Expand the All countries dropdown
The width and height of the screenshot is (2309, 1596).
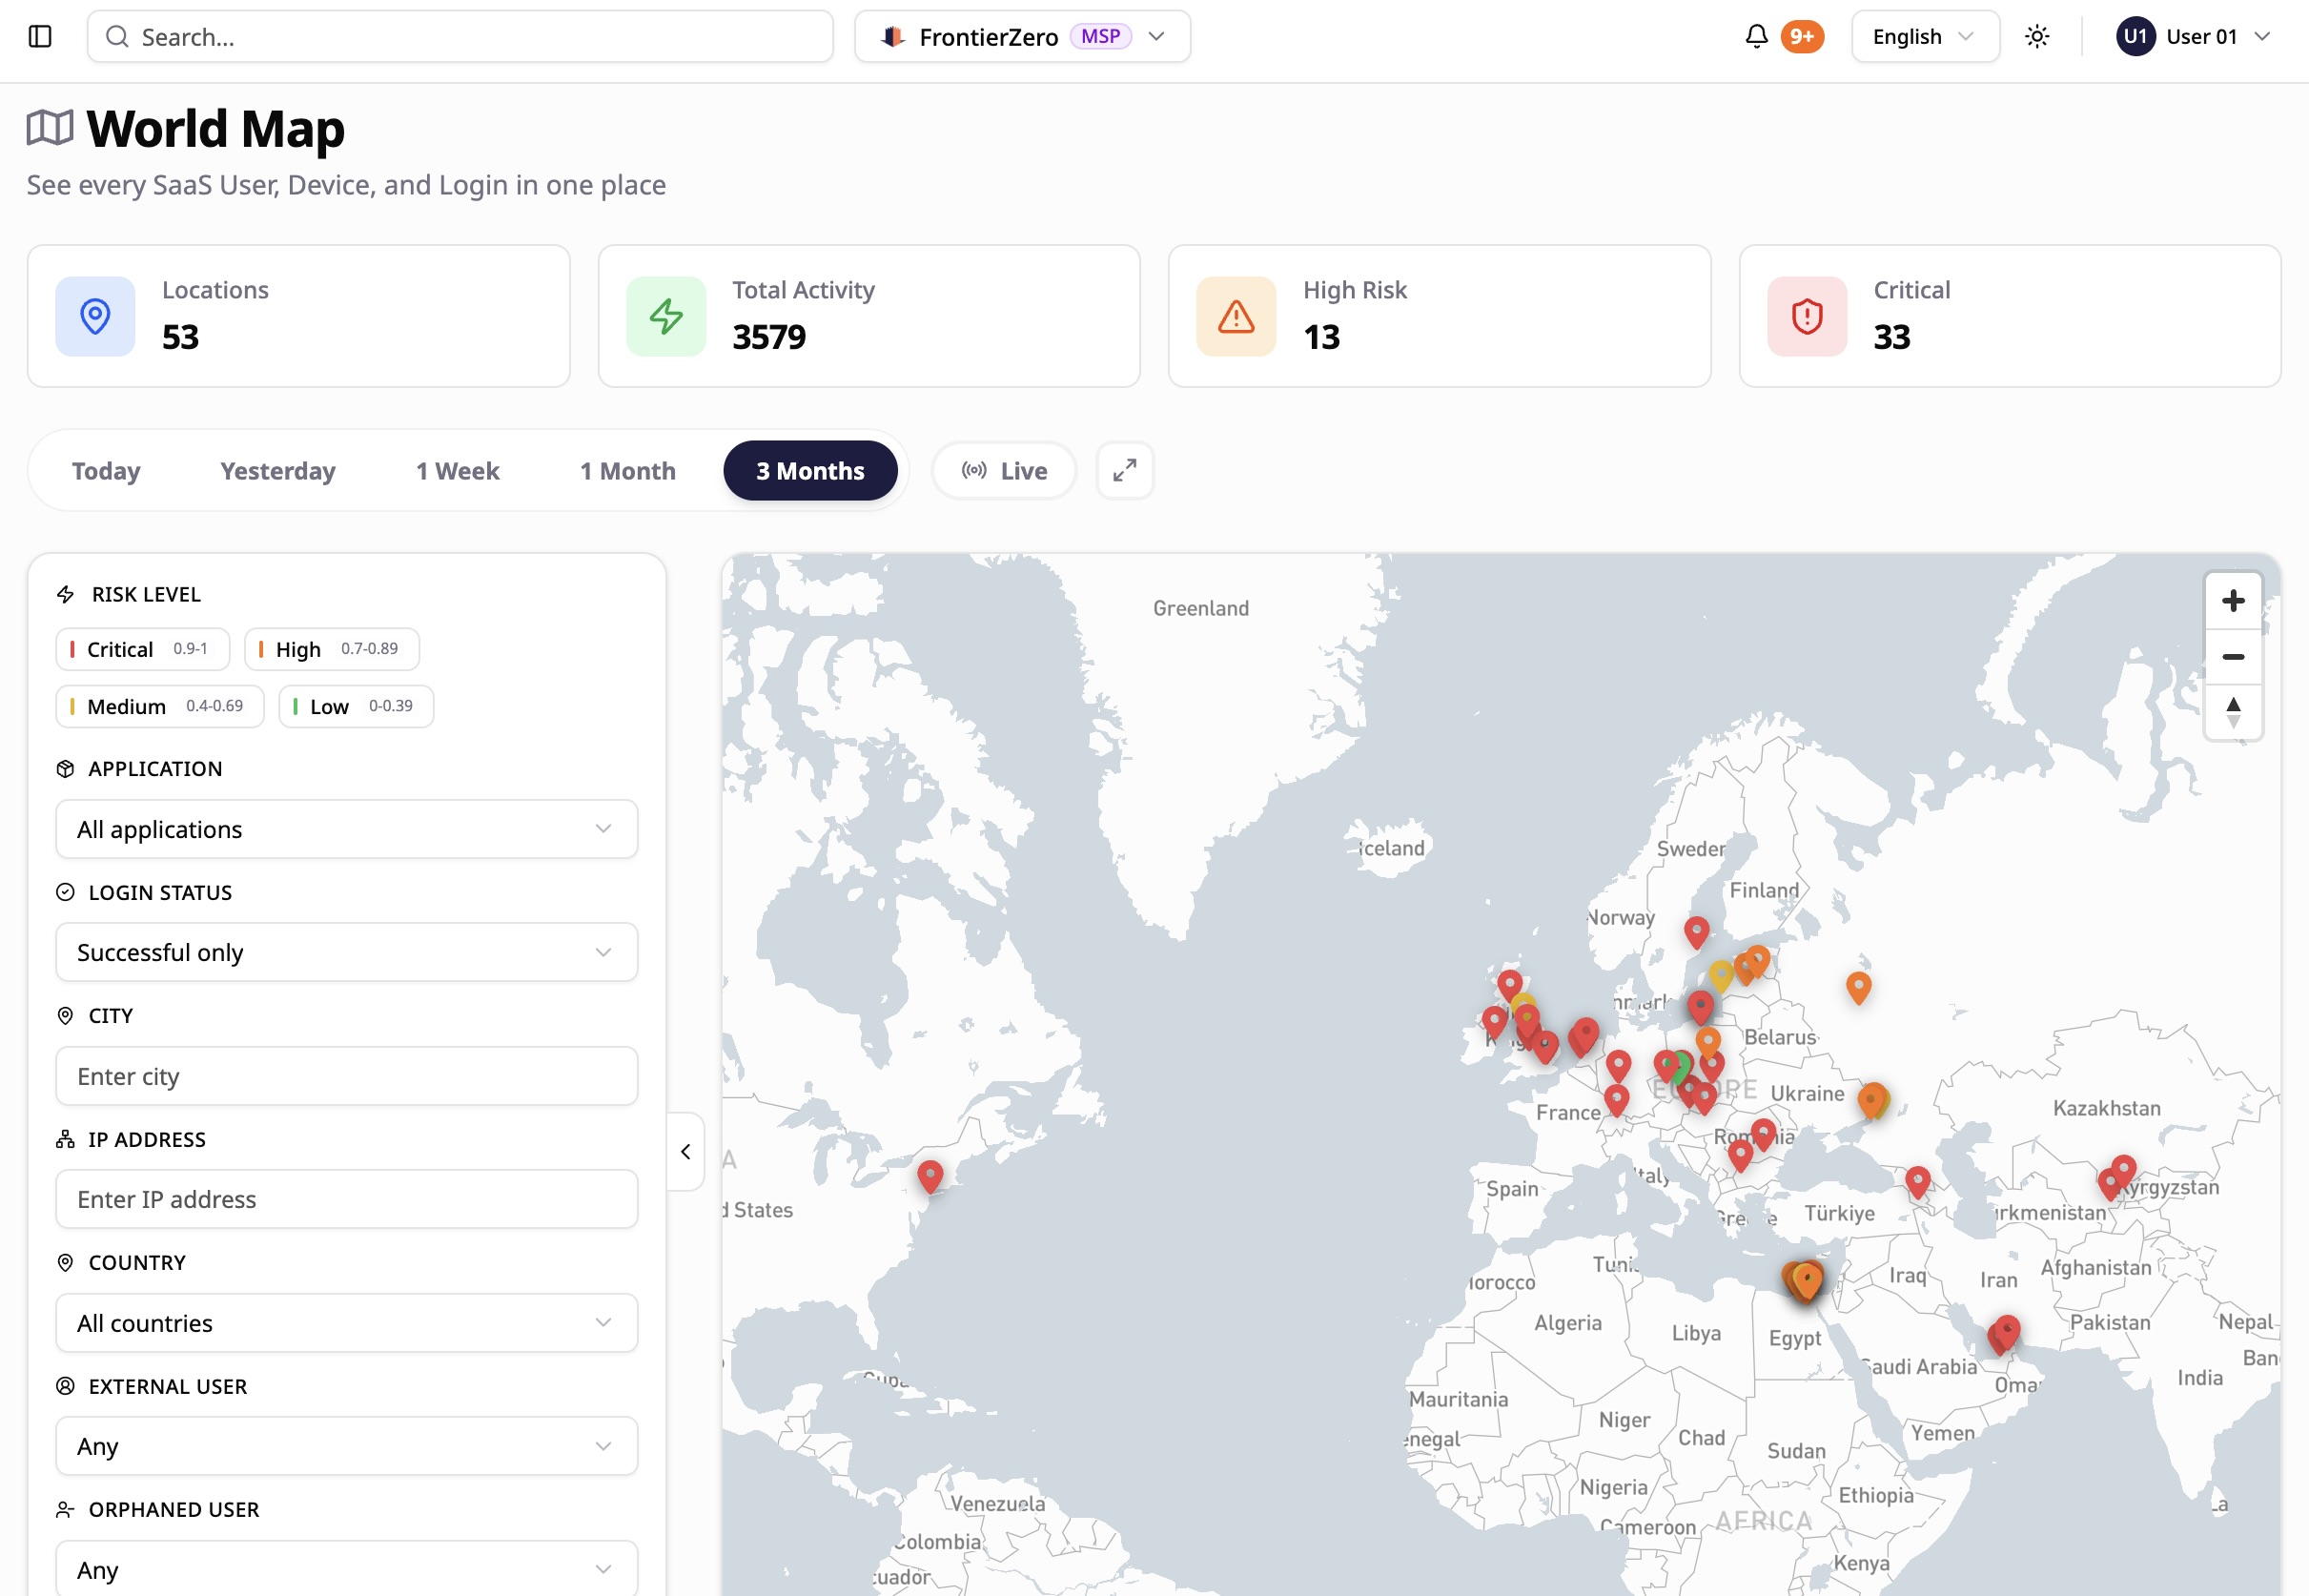coord(346,1323)
